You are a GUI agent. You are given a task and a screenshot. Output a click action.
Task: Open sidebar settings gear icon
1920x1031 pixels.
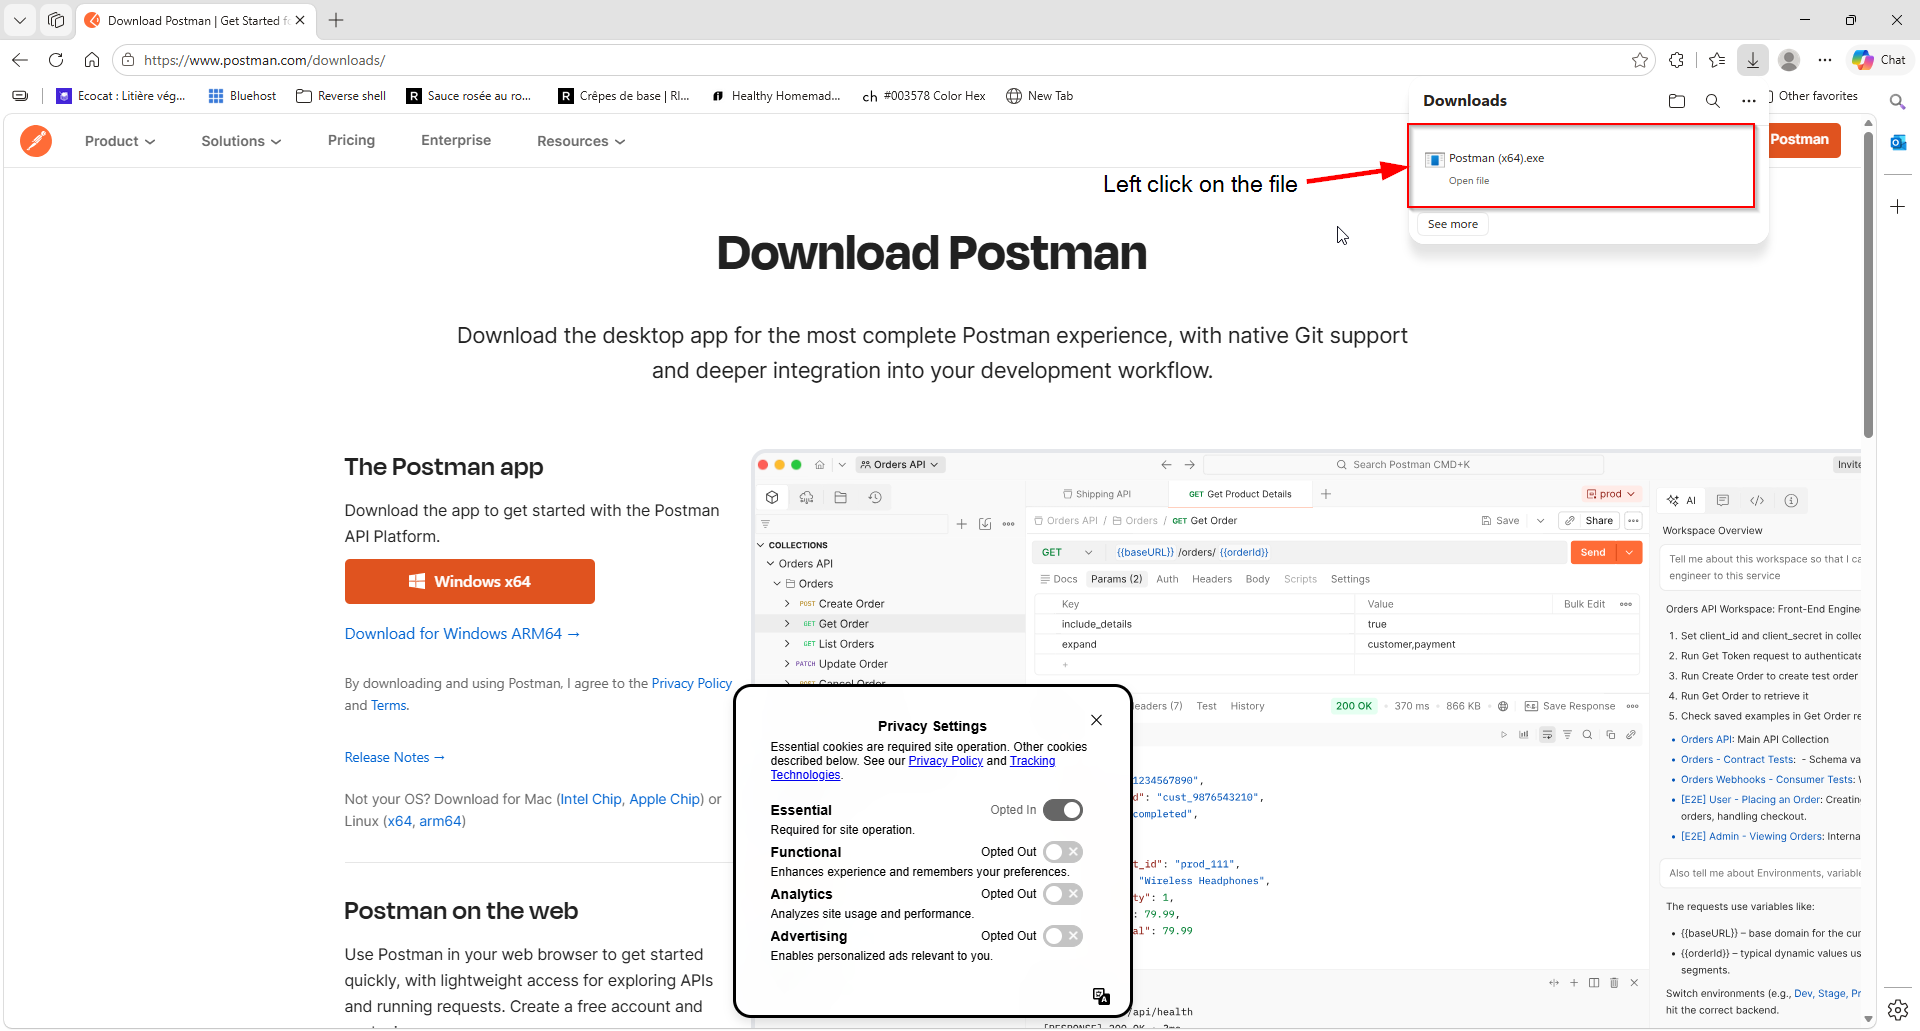point(1898,1010)
